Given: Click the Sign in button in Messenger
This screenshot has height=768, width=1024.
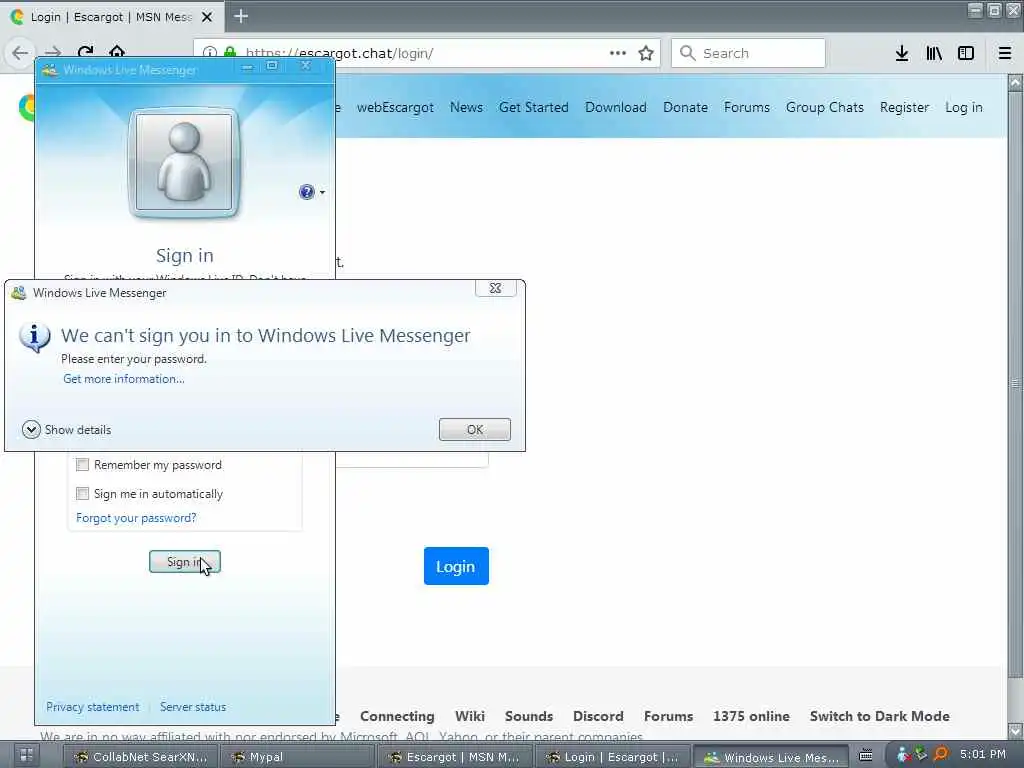Looking at the screenshot, I should pyautogui.click(x=185, y=562).
